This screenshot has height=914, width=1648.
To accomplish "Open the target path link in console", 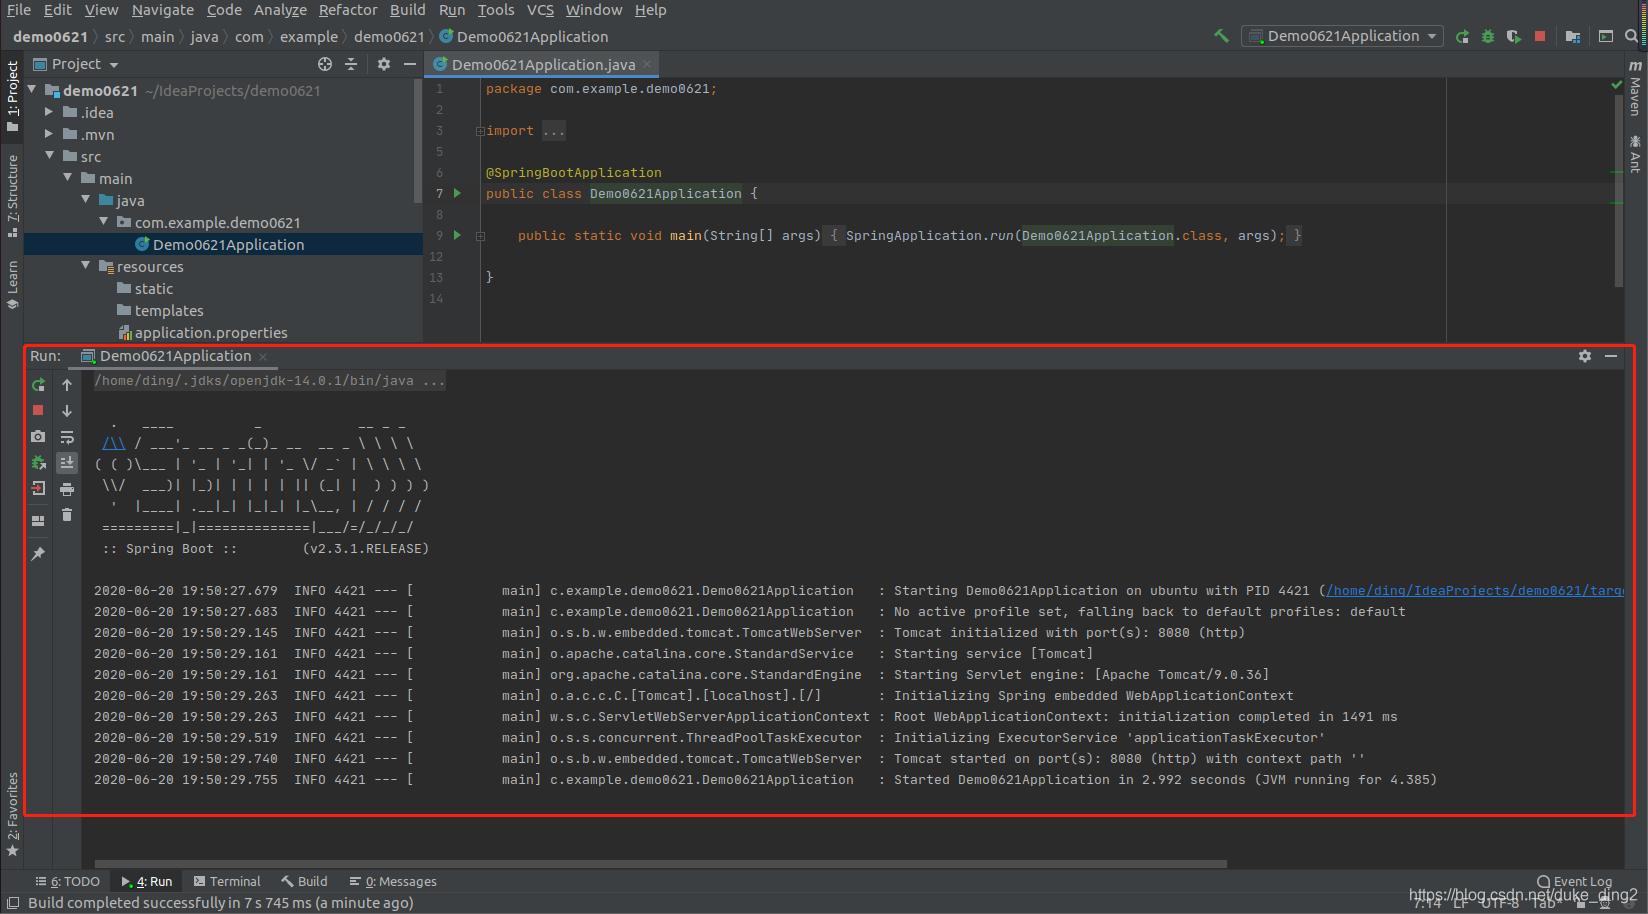I will (1475, 591).
